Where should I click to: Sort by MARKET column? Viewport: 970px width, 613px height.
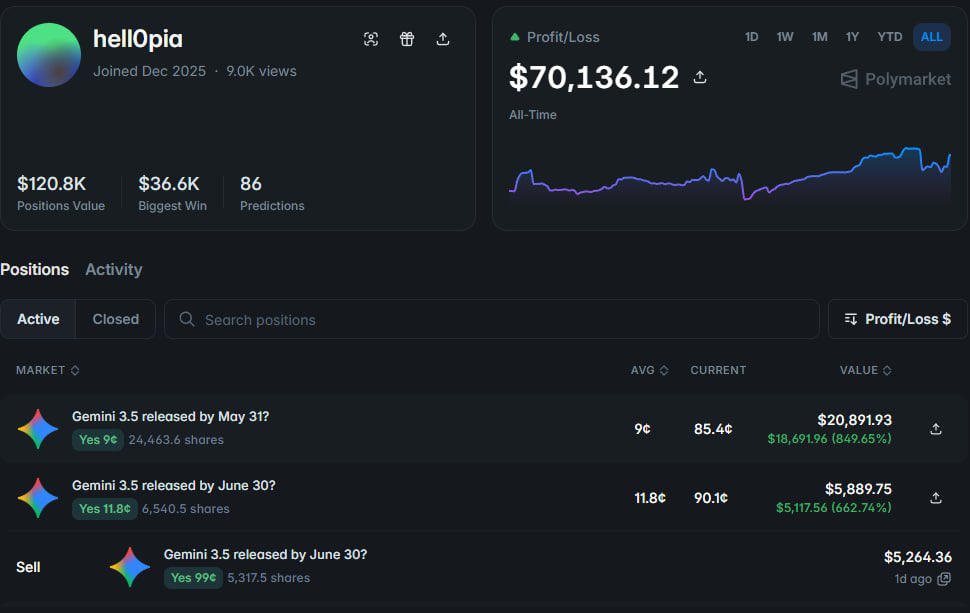pos(48,370)
